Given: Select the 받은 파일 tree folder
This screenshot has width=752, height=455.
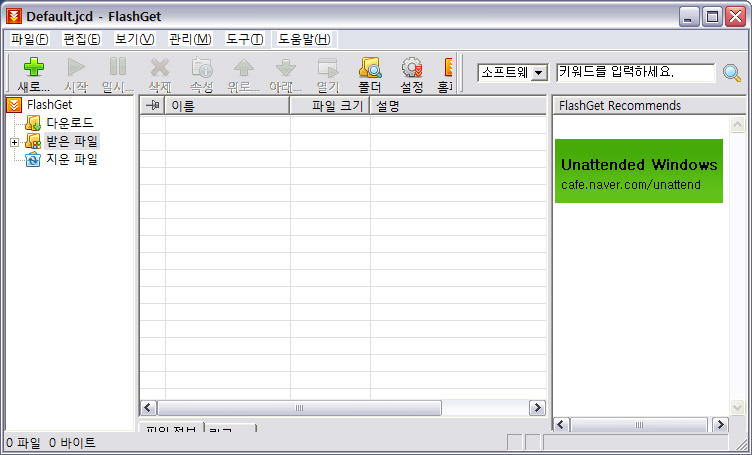Looking at the screenshot, I should click(x=72, y=141).
